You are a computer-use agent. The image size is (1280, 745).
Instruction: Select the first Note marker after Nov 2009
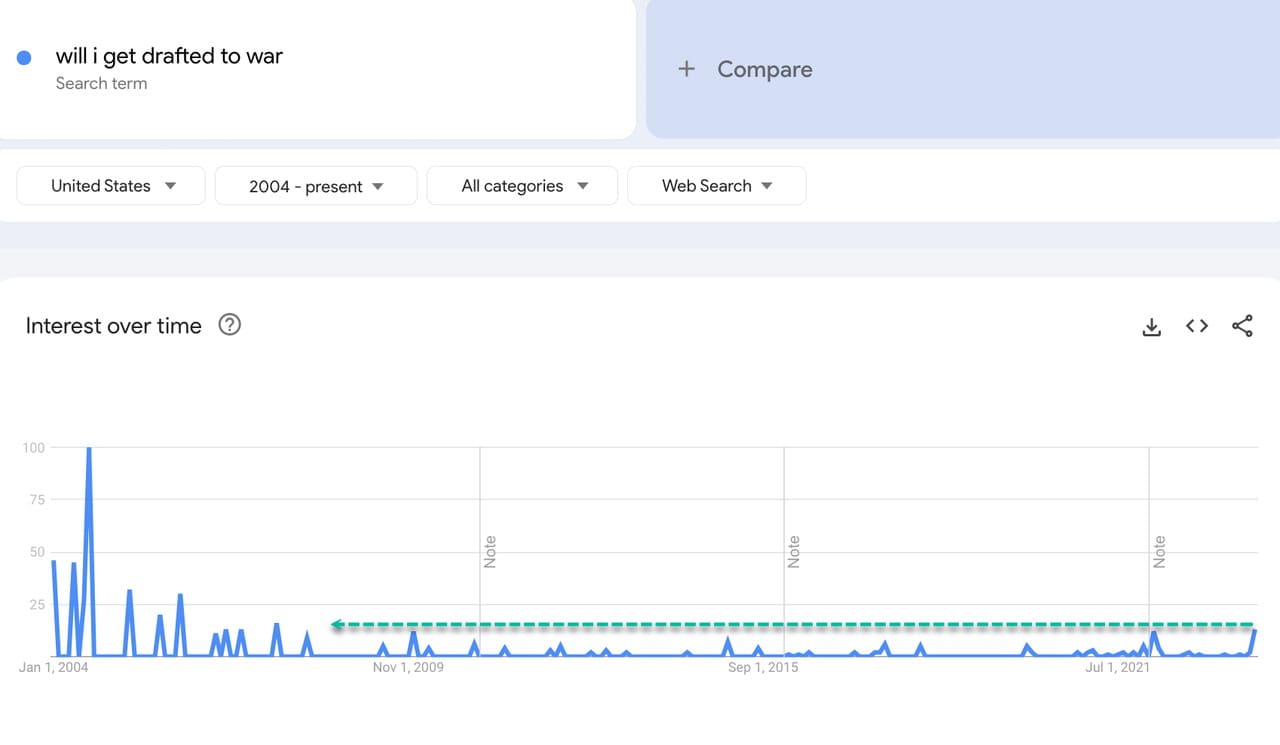490,552
